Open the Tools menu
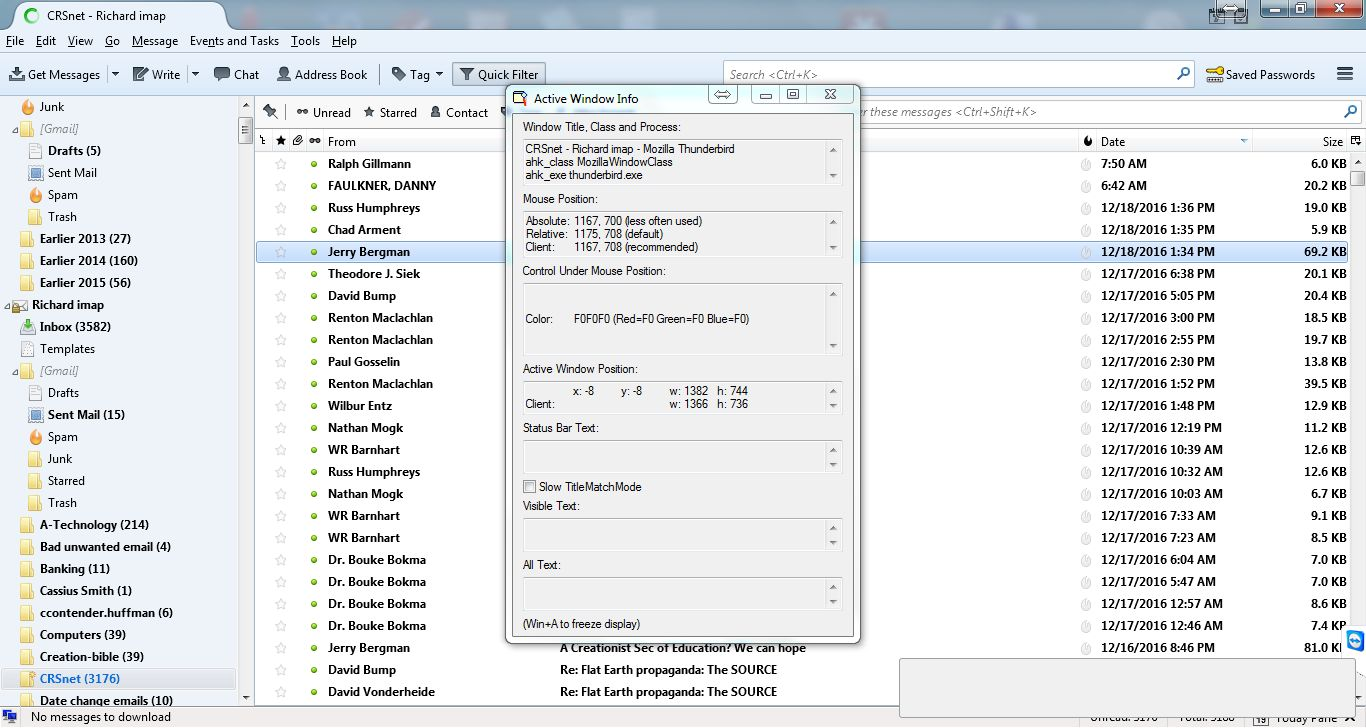Screen dimensions: 1366x728 click(x=305, y=41)
